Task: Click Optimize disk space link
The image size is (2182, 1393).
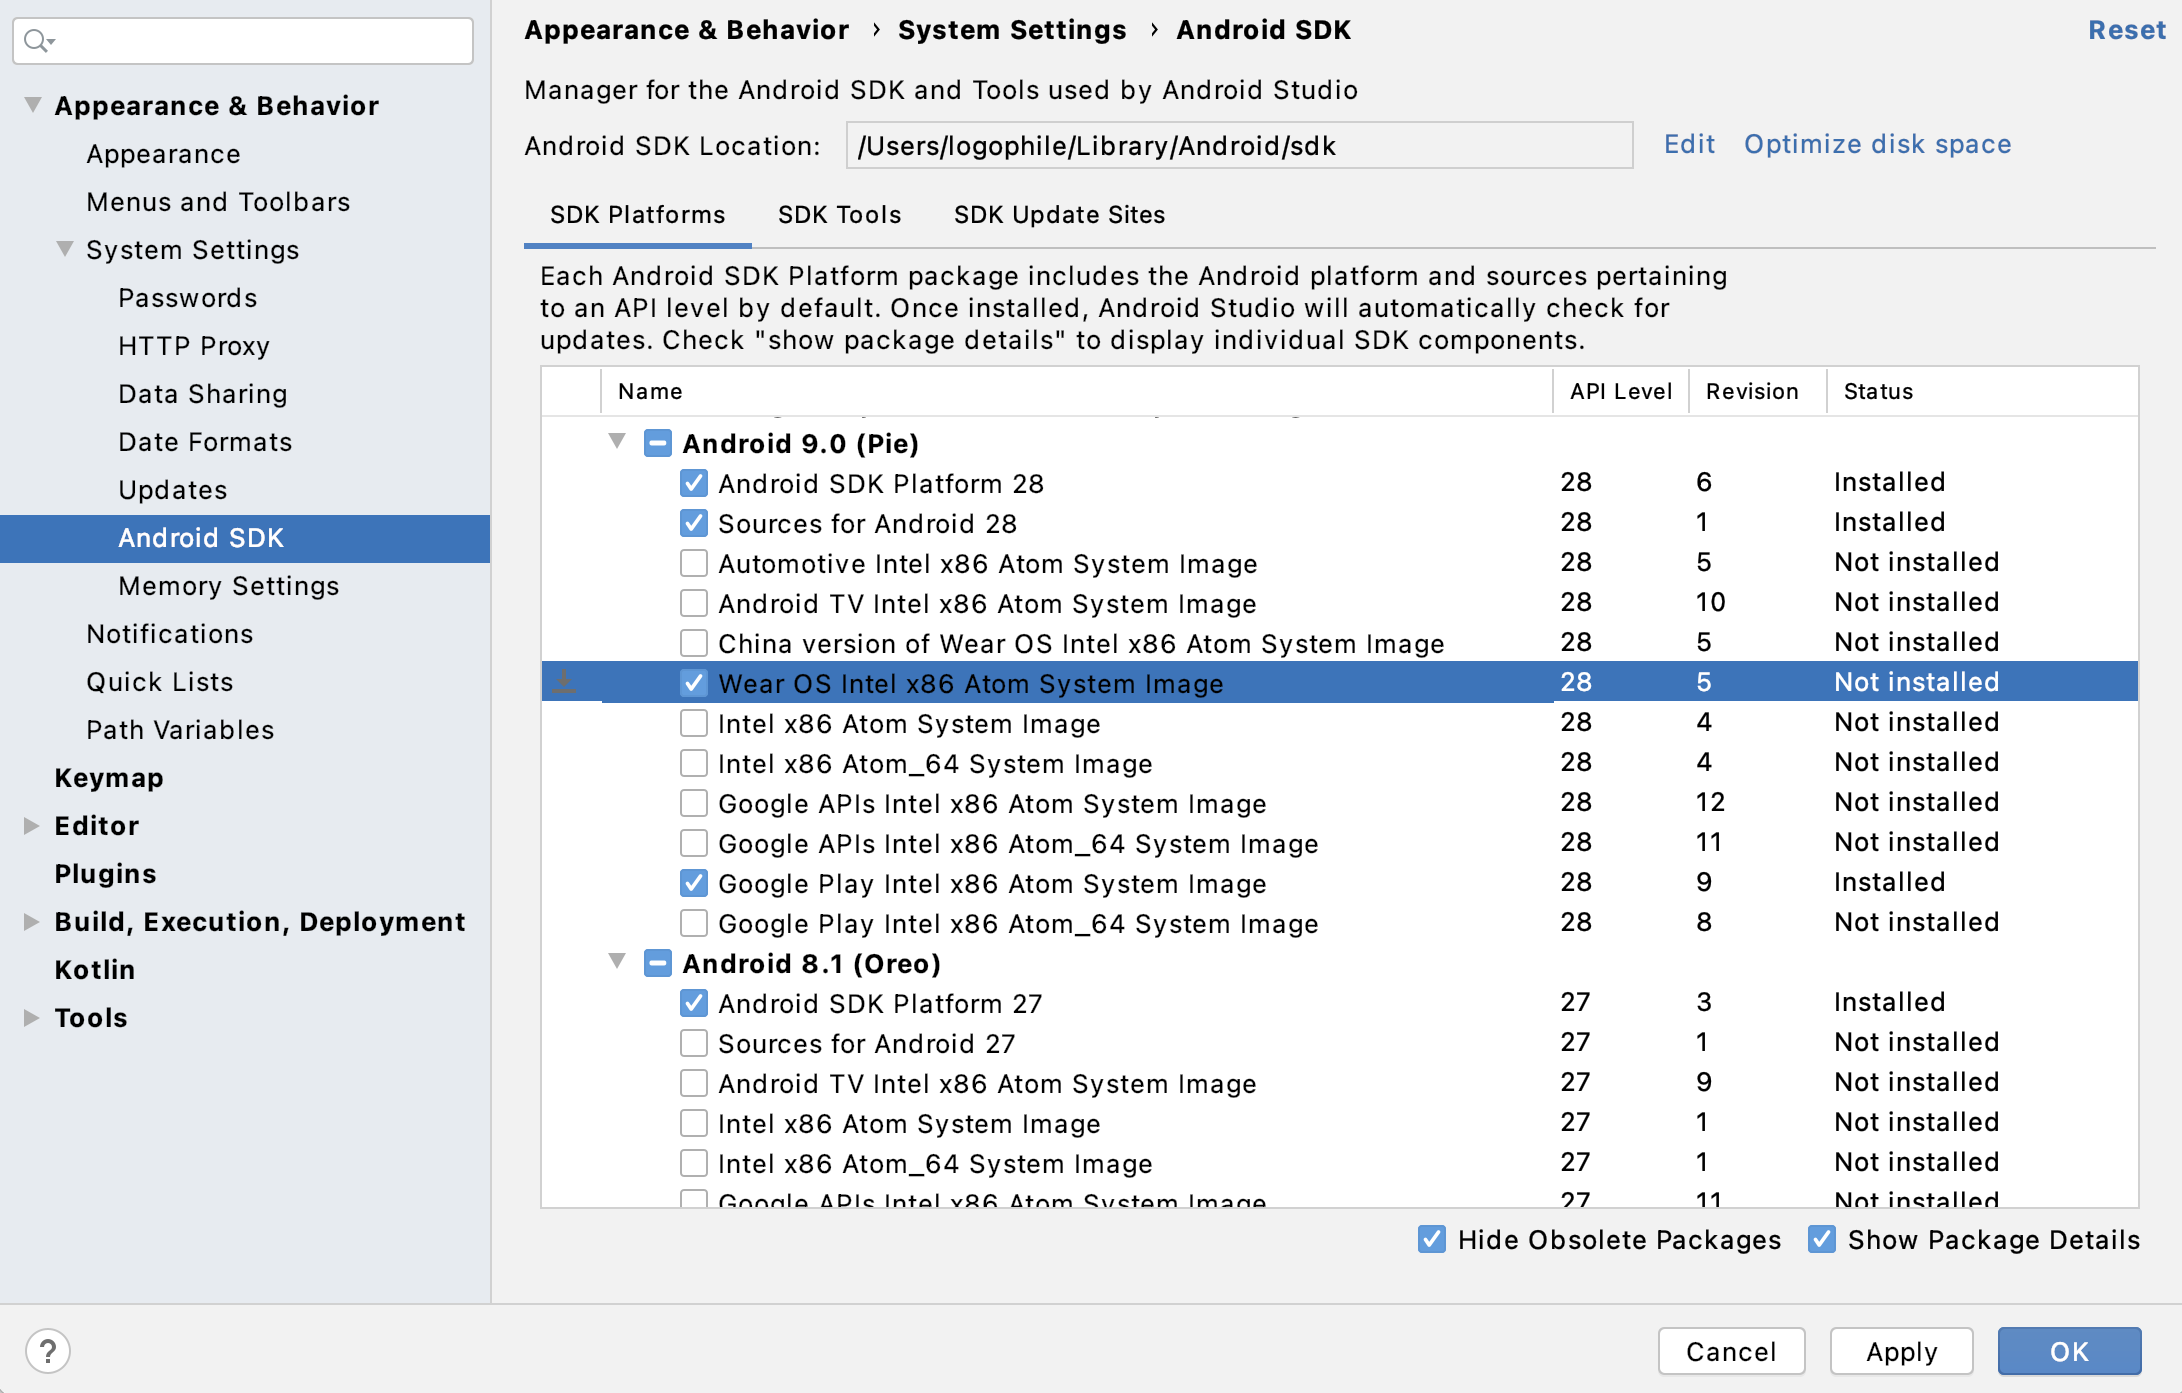Action: 1877,144
